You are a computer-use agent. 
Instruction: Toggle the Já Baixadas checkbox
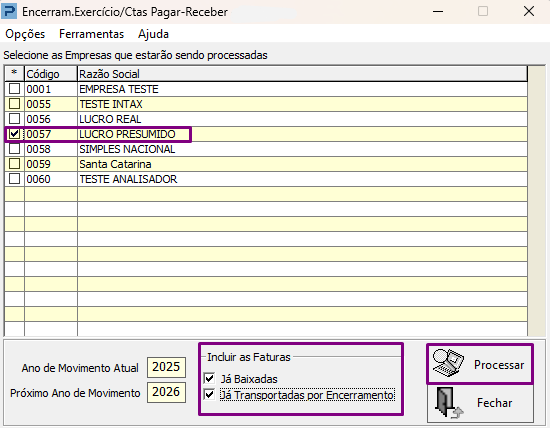(x=209, y=379)
